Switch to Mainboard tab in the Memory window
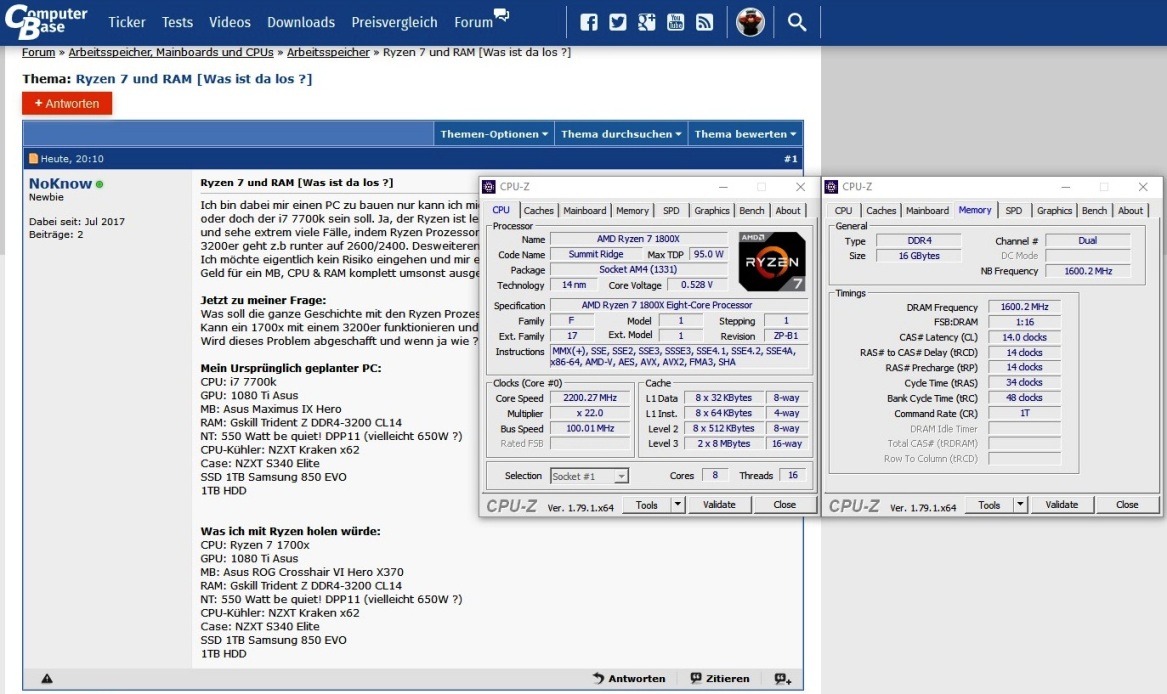Screen dimensions: 1167x694 [927, 211]
